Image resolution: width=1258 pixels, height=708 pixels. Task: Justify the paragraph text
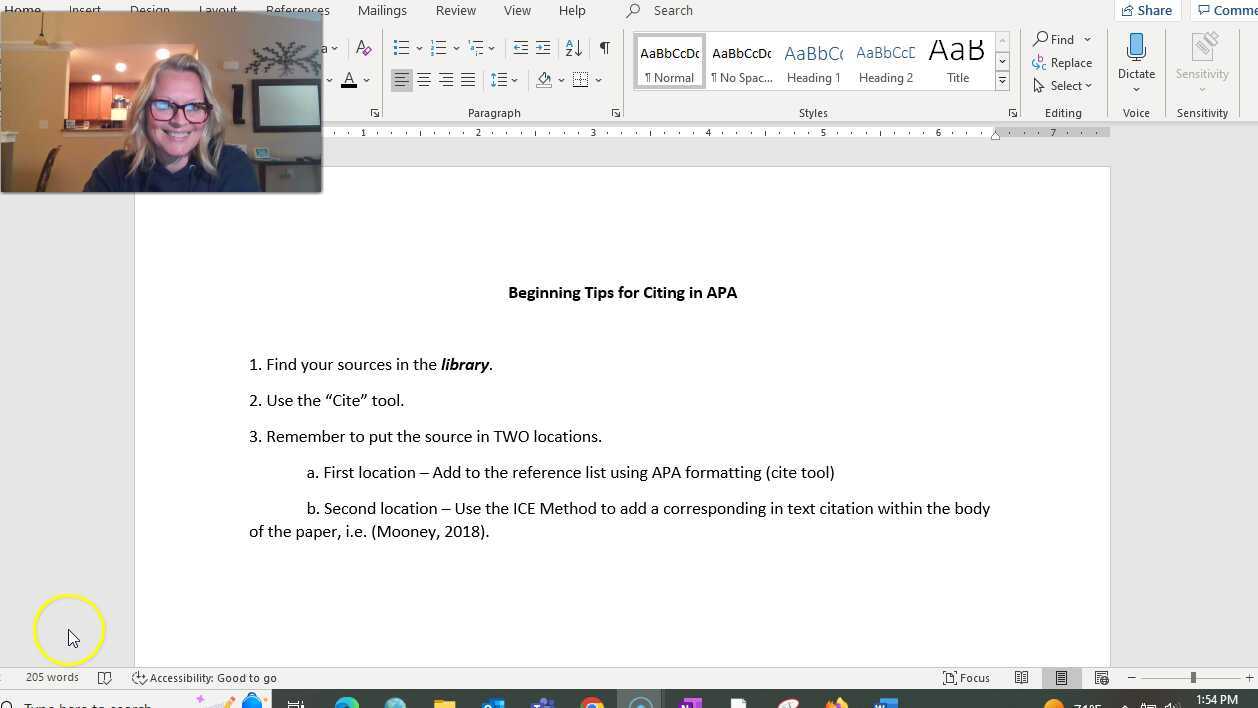pyautogui.click(x=470, y=80)
